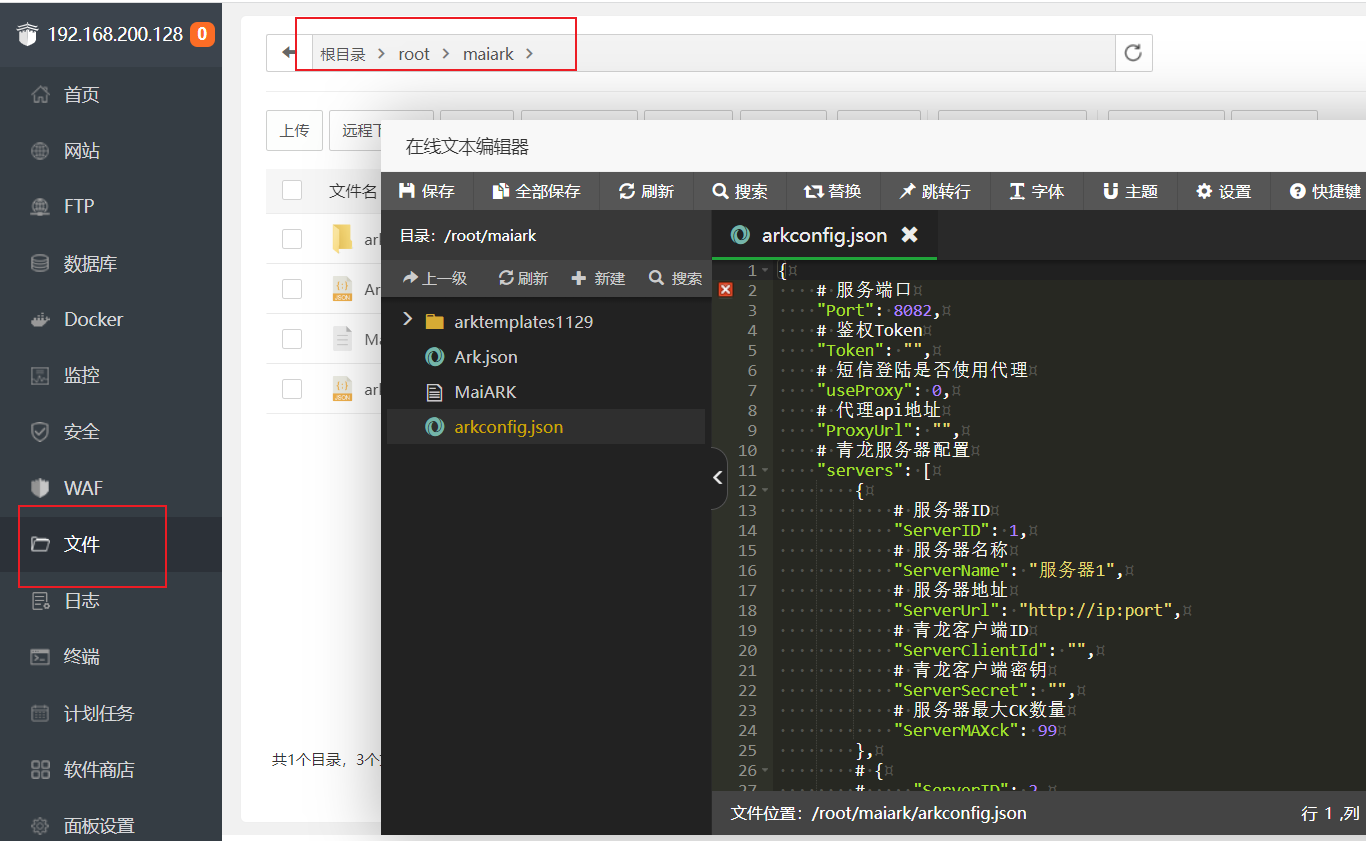Screen dimensions: 1366x841
Task: Click 搜索 in the editor top toolbar
Action: (740, 191)
